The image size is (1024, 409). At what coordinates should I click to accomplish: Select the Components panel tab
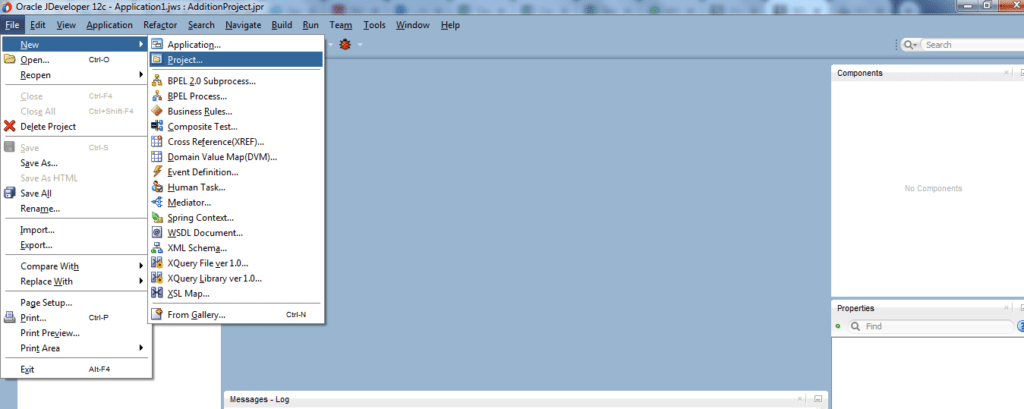pos(859,73)
